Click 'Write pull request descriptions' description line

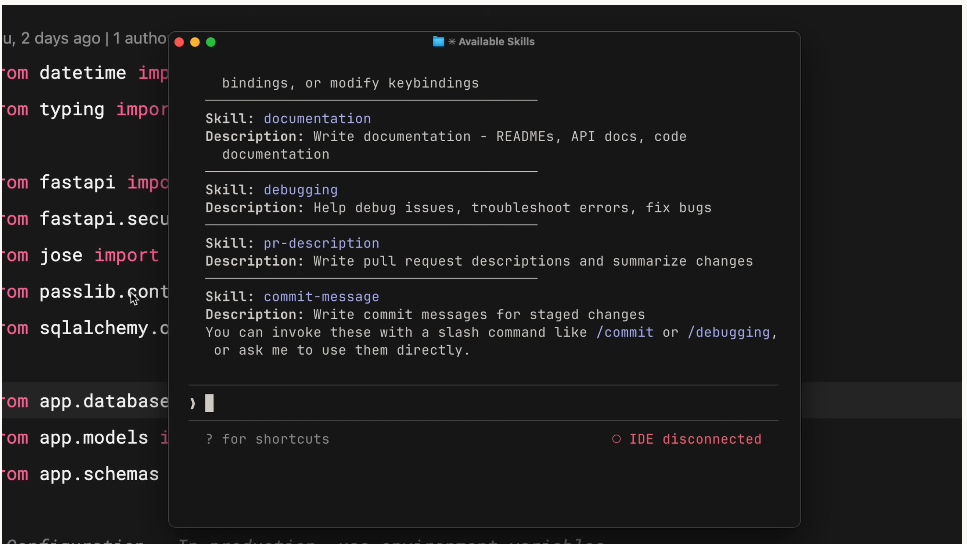[479, 261]
